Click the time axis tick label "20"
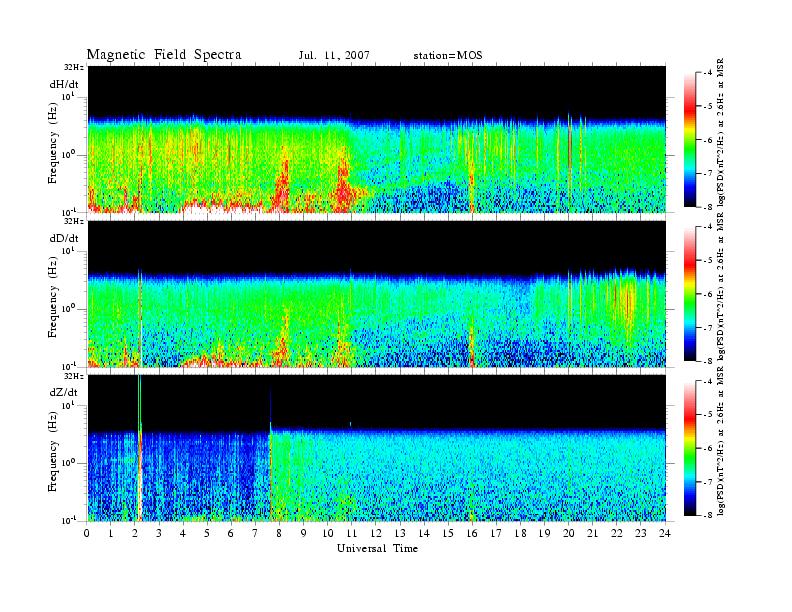Image resolution: width=792 pixels, height=612 pixels. click(569, 533)
